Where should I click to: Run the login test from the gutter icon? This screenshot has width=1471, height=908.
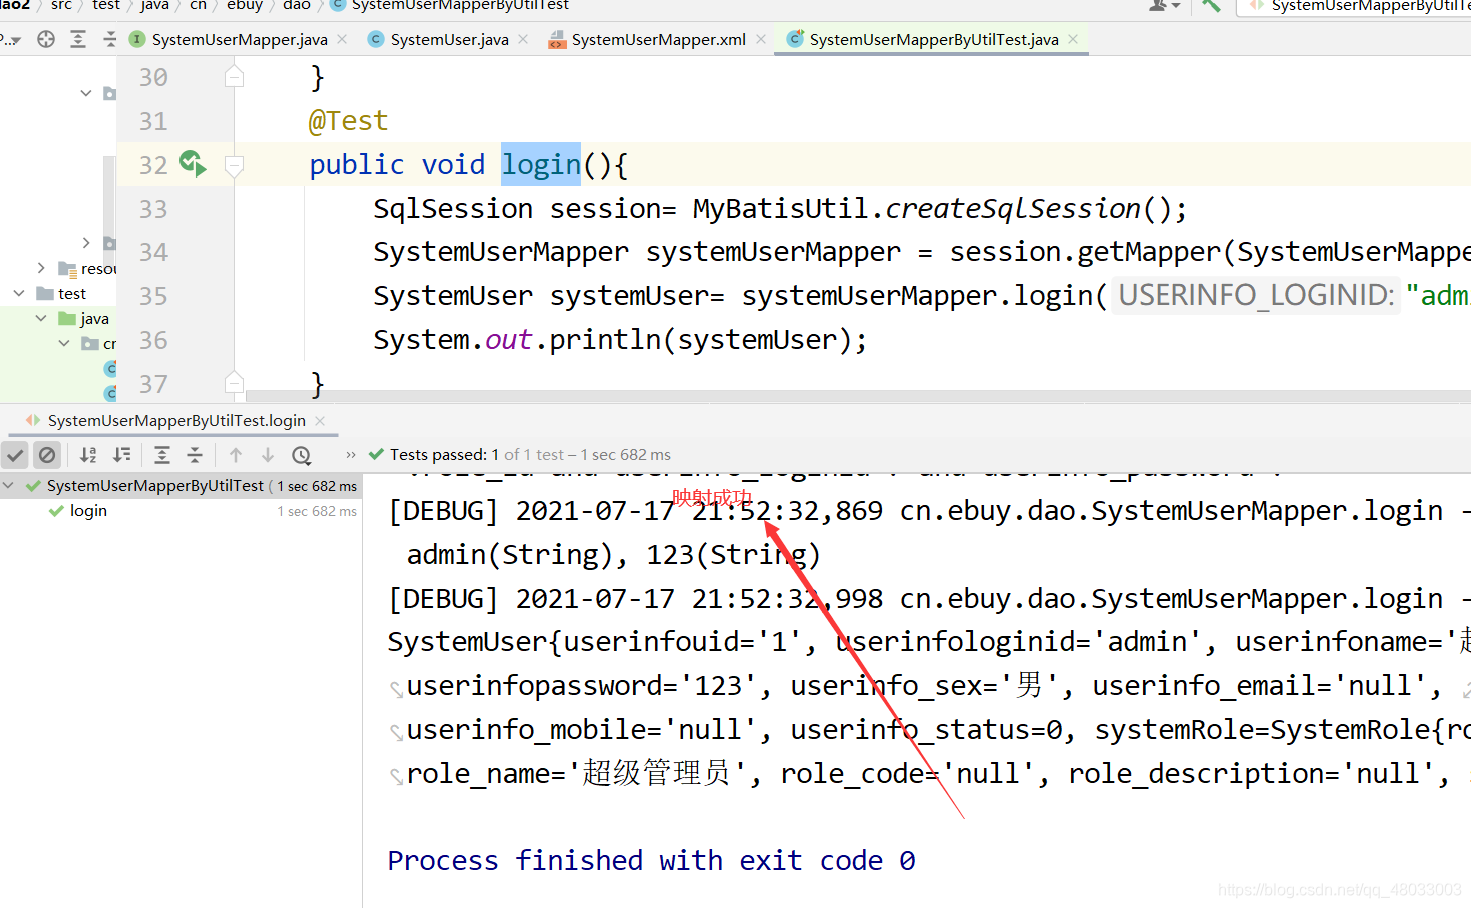[192, 163]
